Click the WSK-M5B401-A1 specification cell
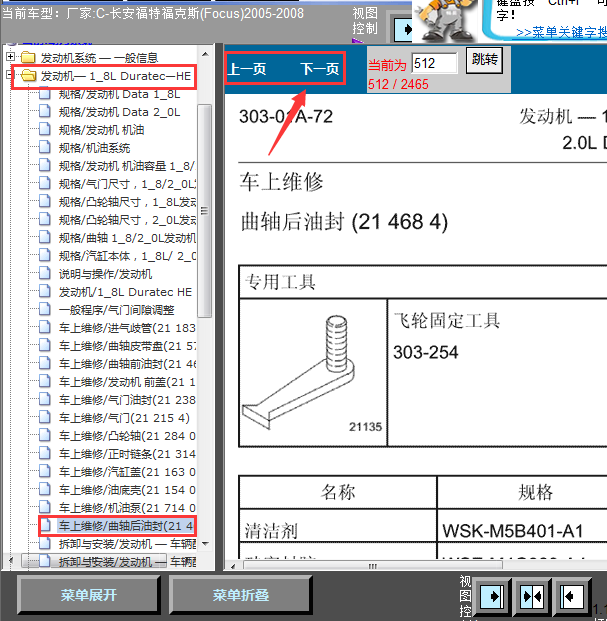607x621 pixels. (522, 526)
